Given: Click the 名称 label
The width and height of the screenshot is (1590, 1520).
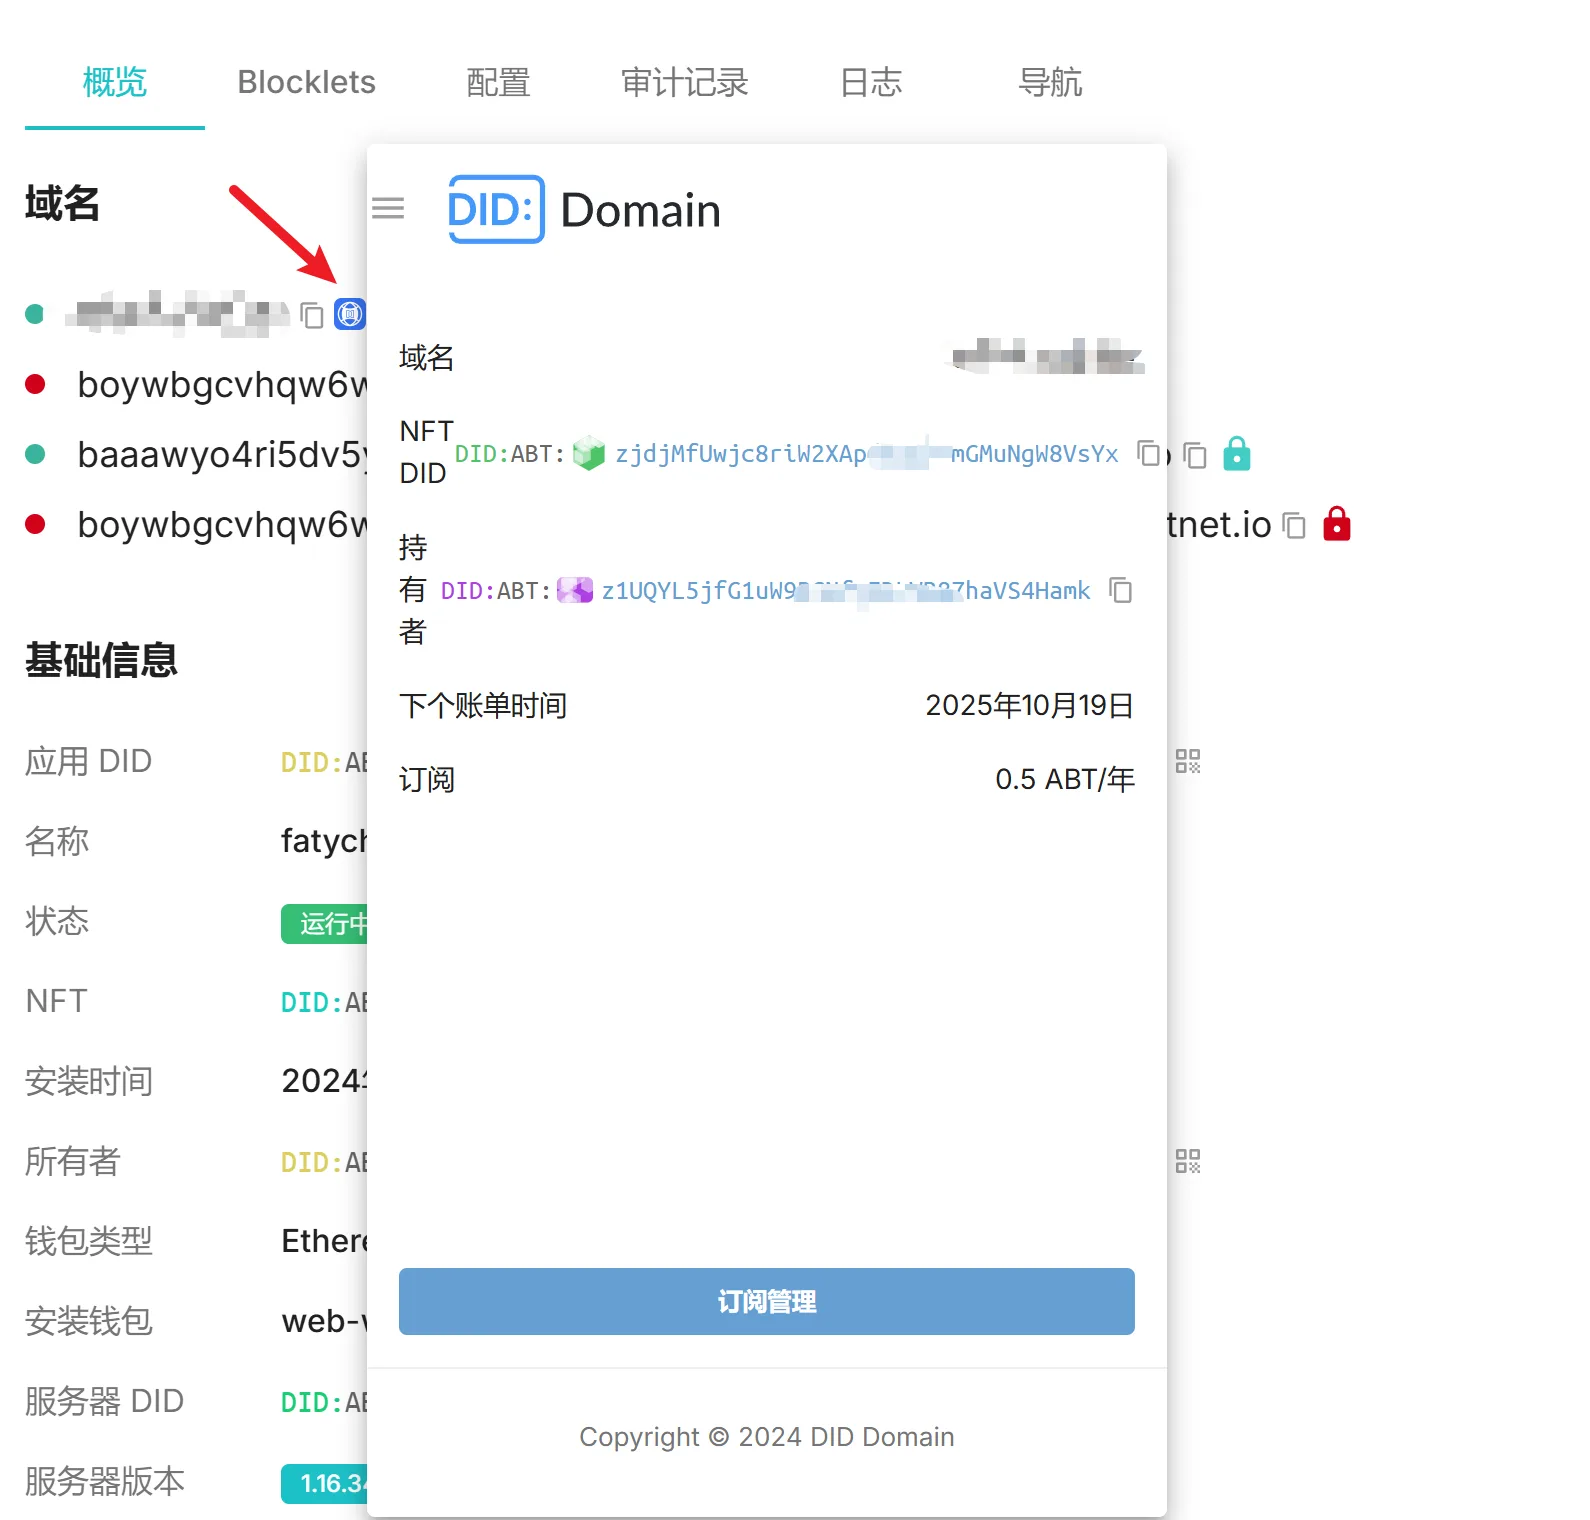Looking at the screenshot, I should click(57, 841).
